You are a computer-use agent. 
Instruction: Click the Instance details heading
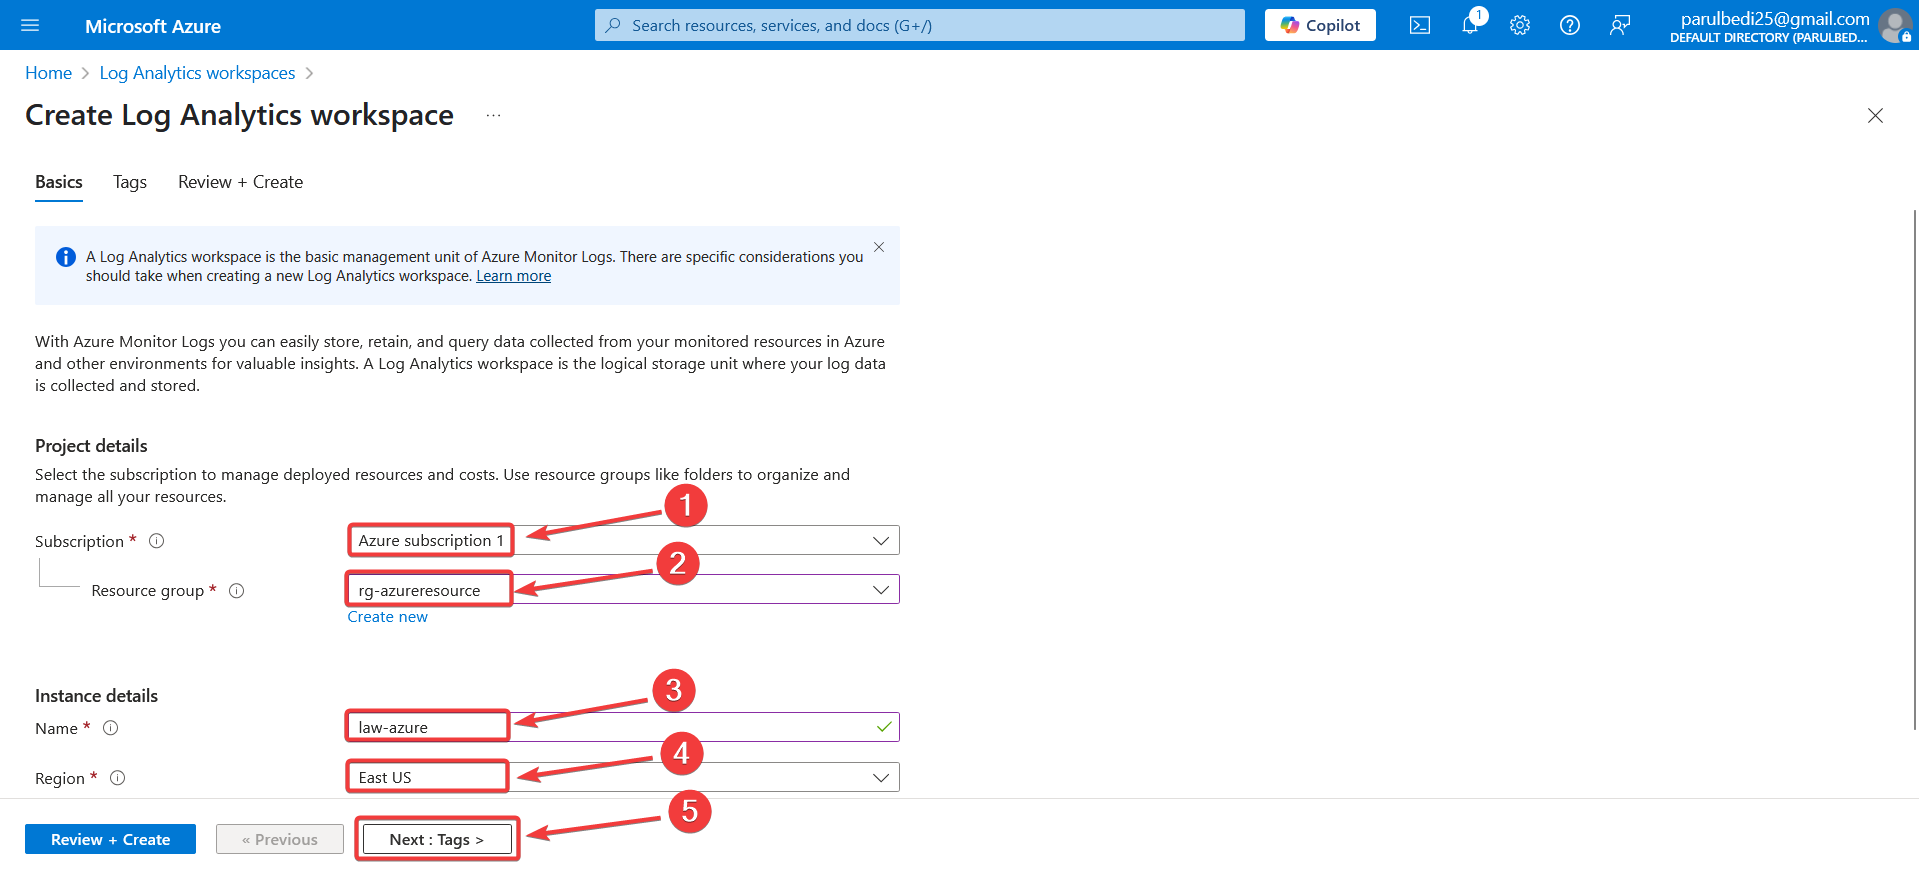click(96, 696)
